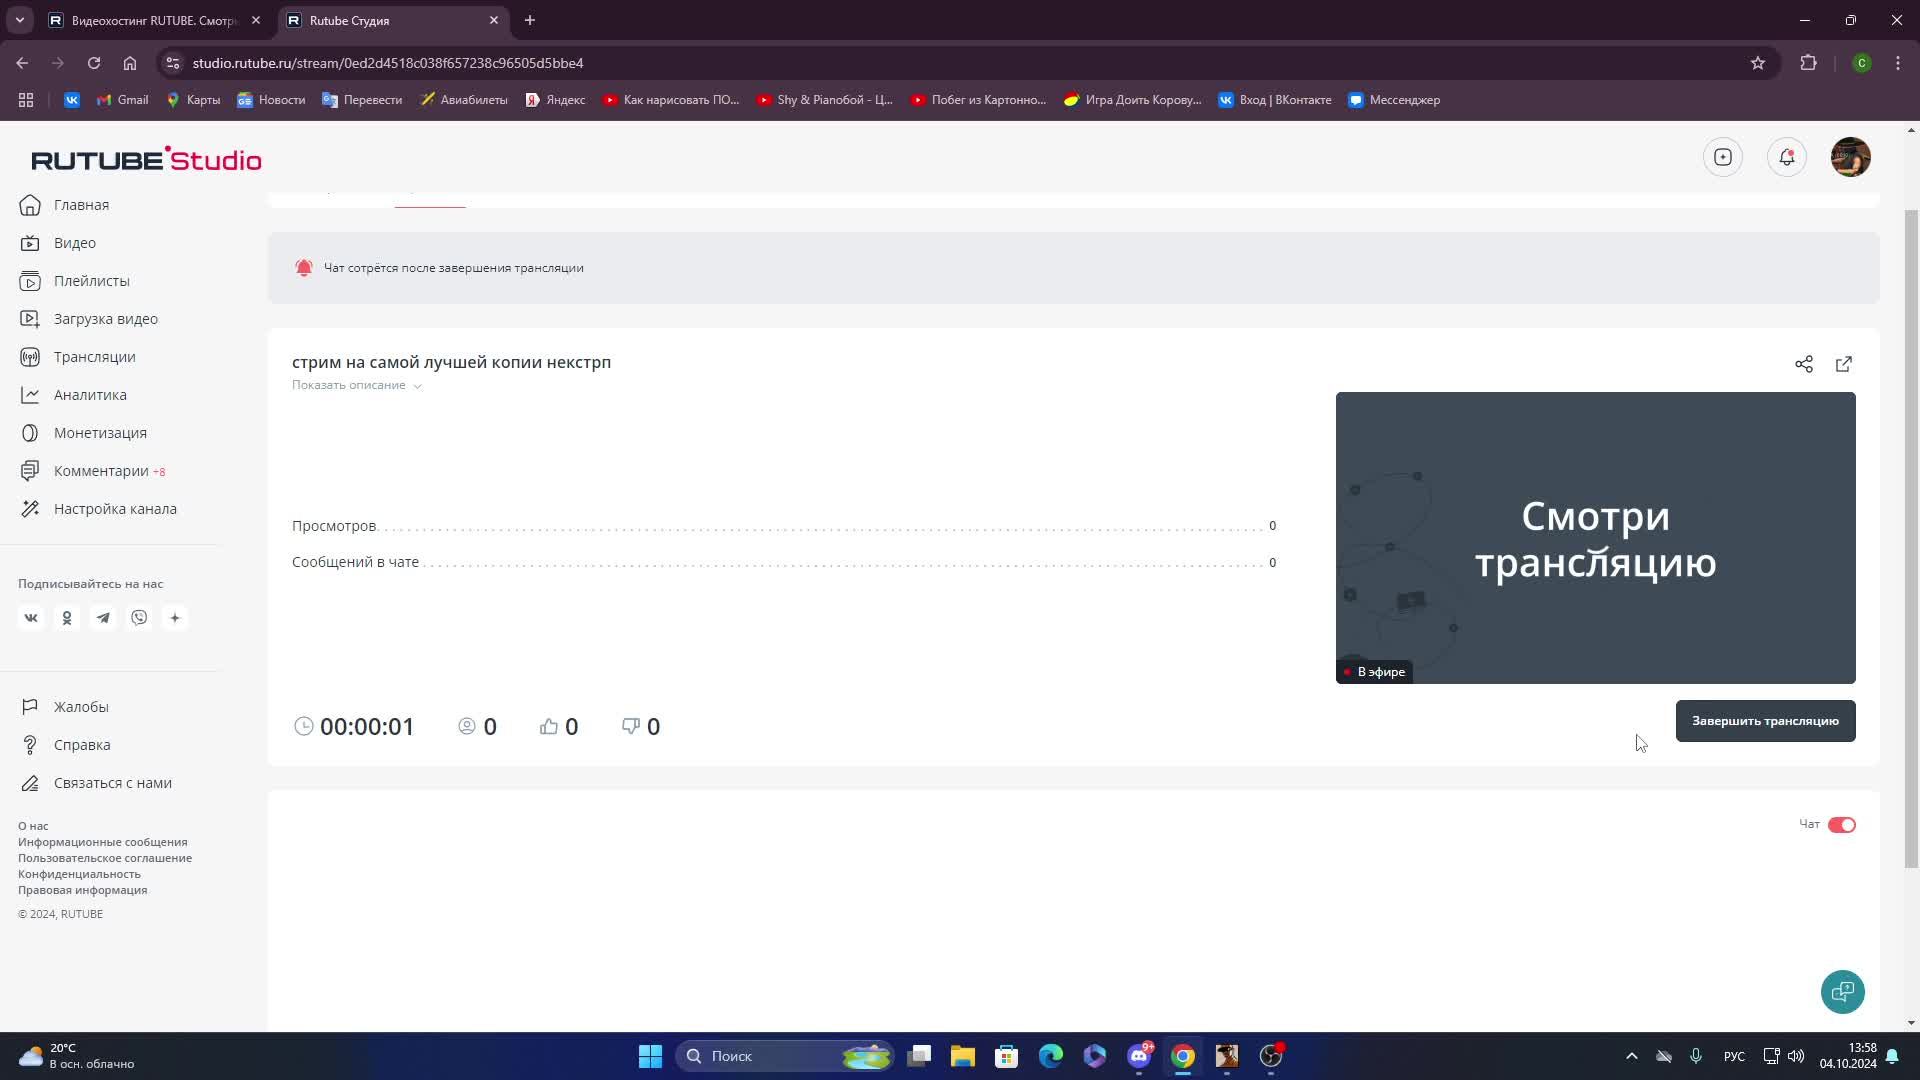Viewport: 1920px width, 1080px height.
Task: Click the Монетизация coin icon
Action: (x=30, y=433)
